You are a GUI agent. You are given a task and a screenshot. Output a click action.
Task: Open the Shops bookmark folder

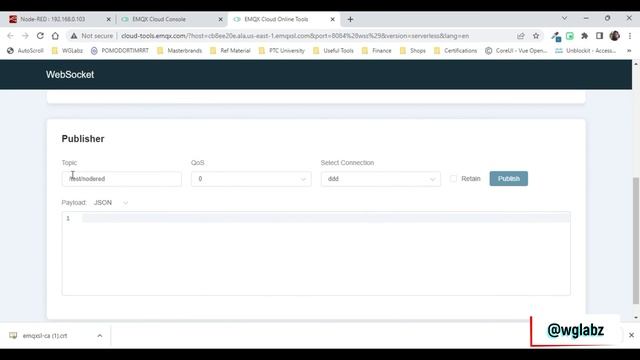click(413, 51)
